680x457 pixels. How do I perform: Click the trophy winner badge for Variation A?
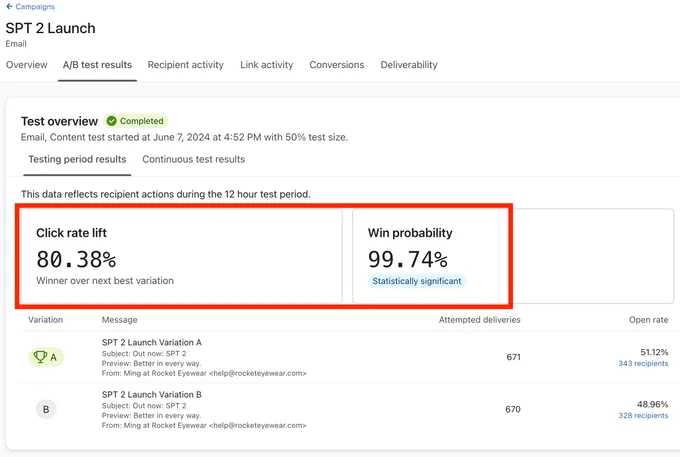point(46,357)
